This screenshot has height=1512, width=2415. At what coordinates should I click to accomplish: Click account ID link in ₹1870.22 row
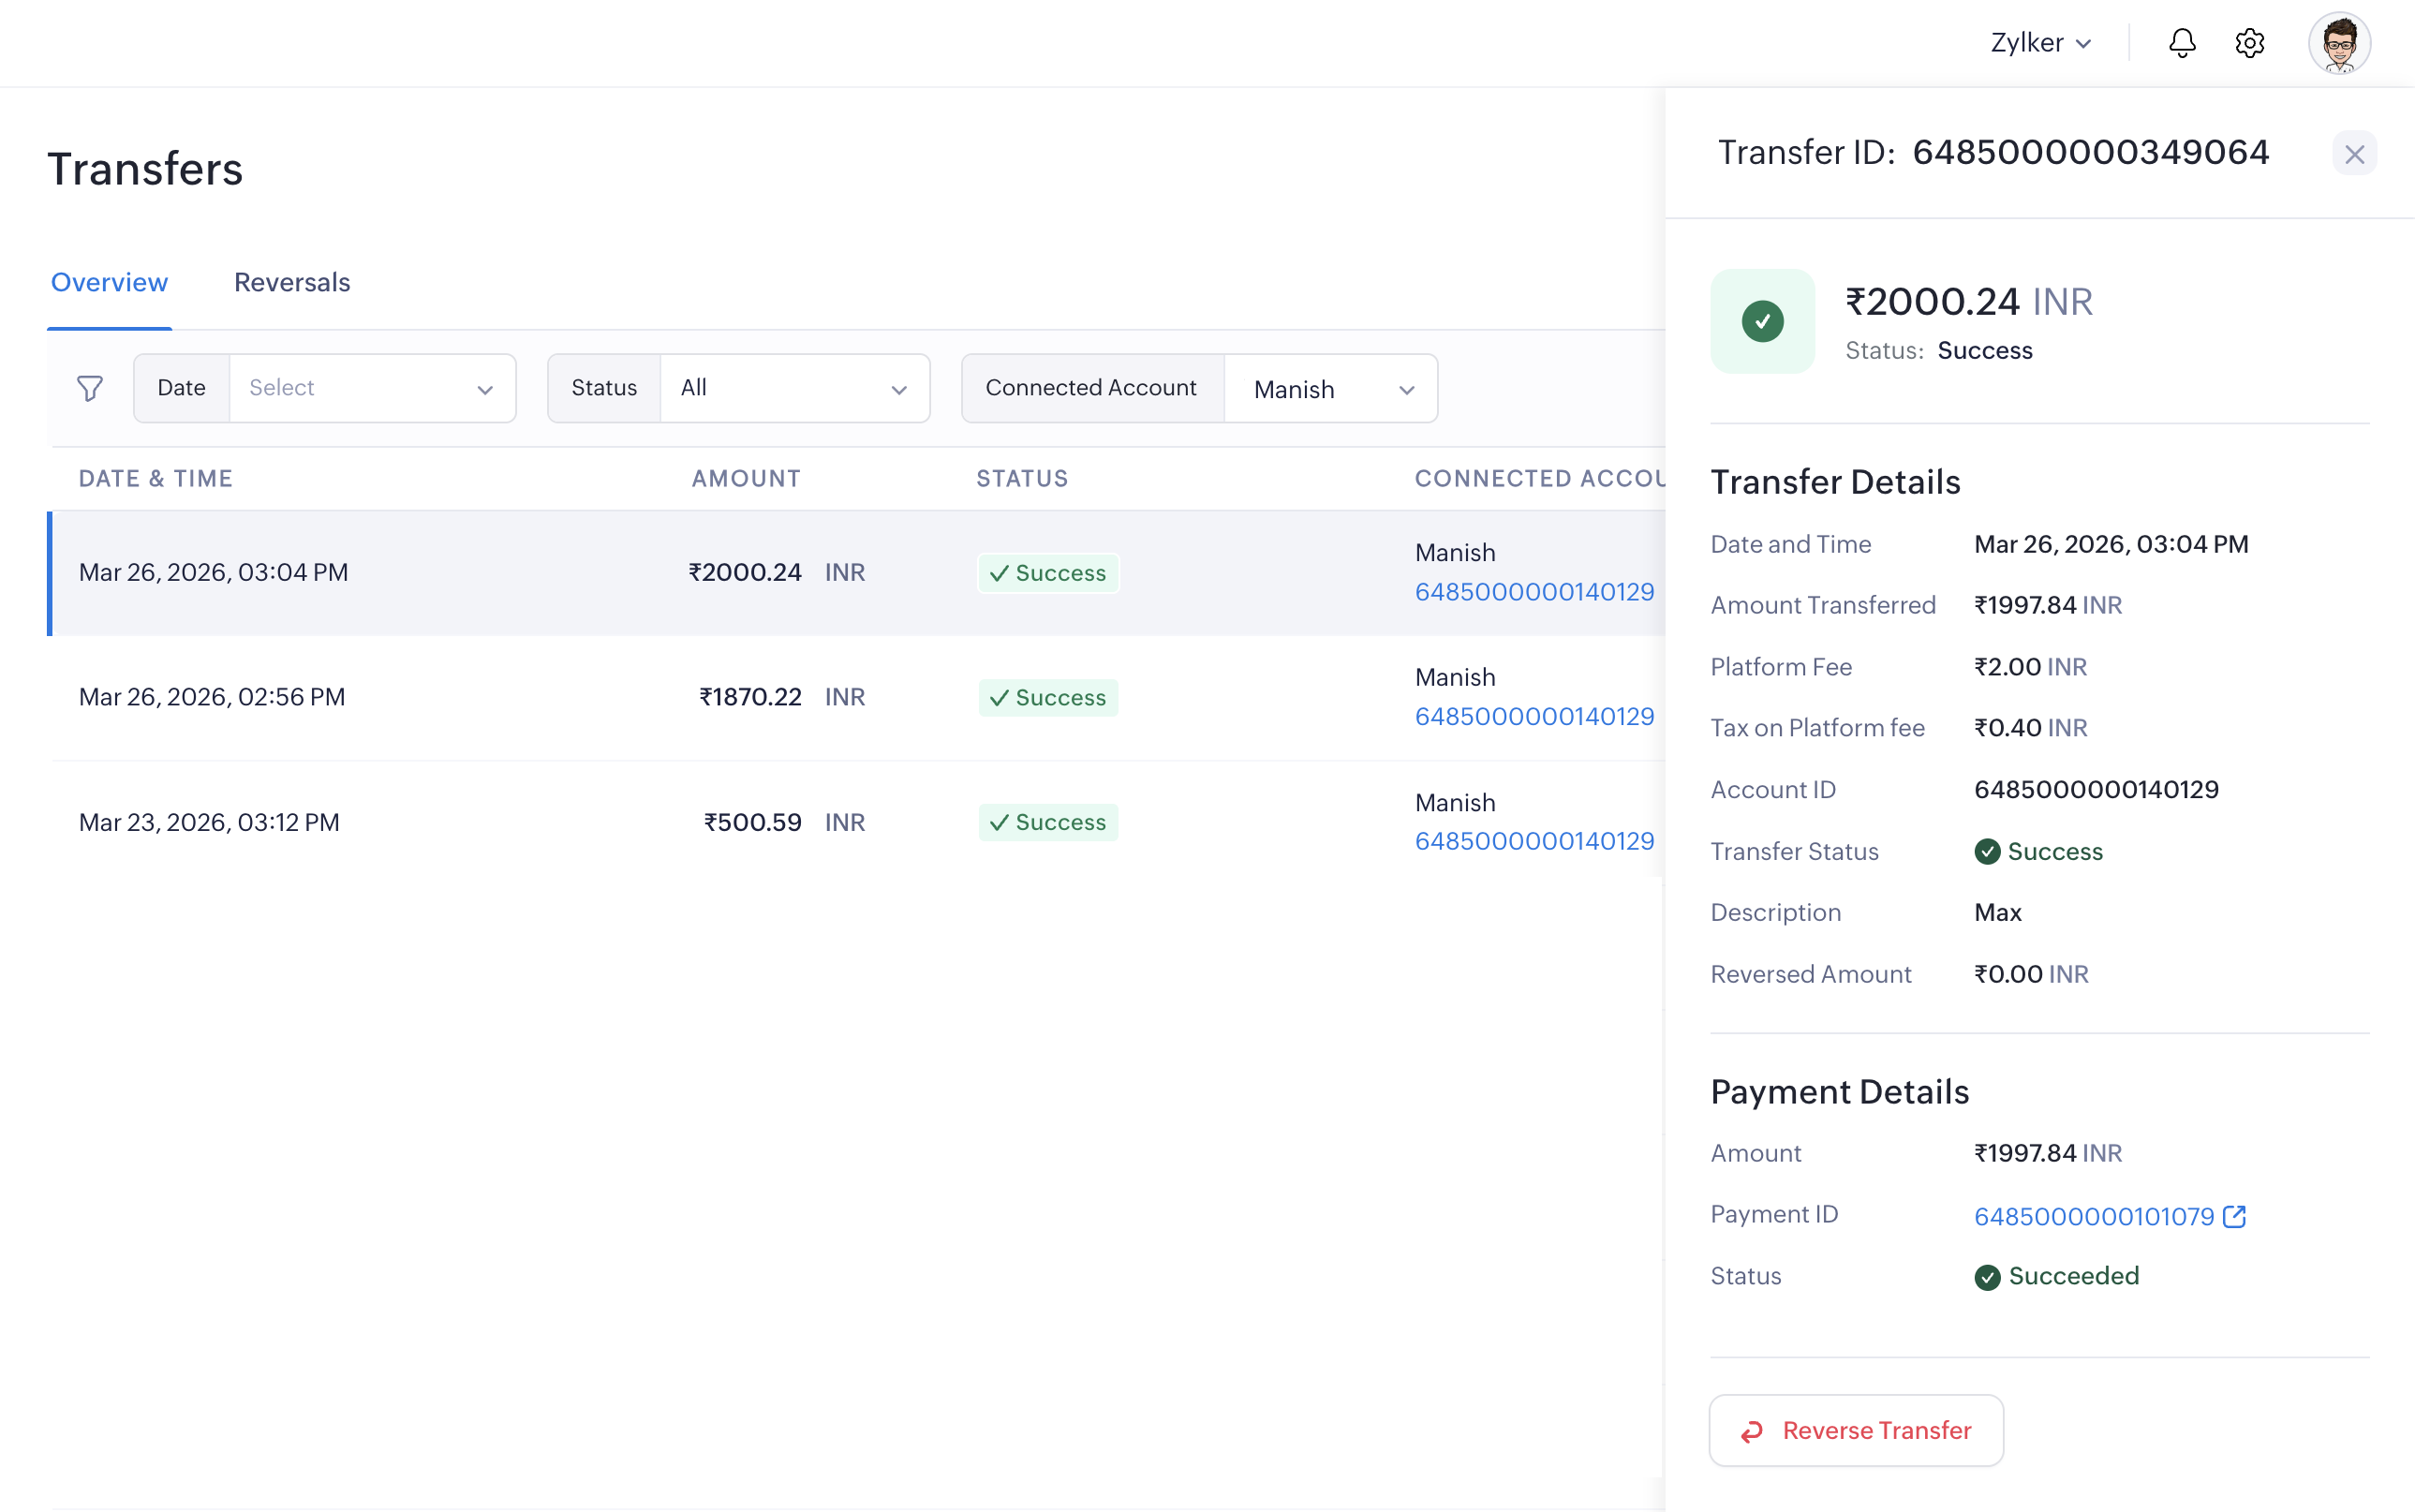[1534, 716]
